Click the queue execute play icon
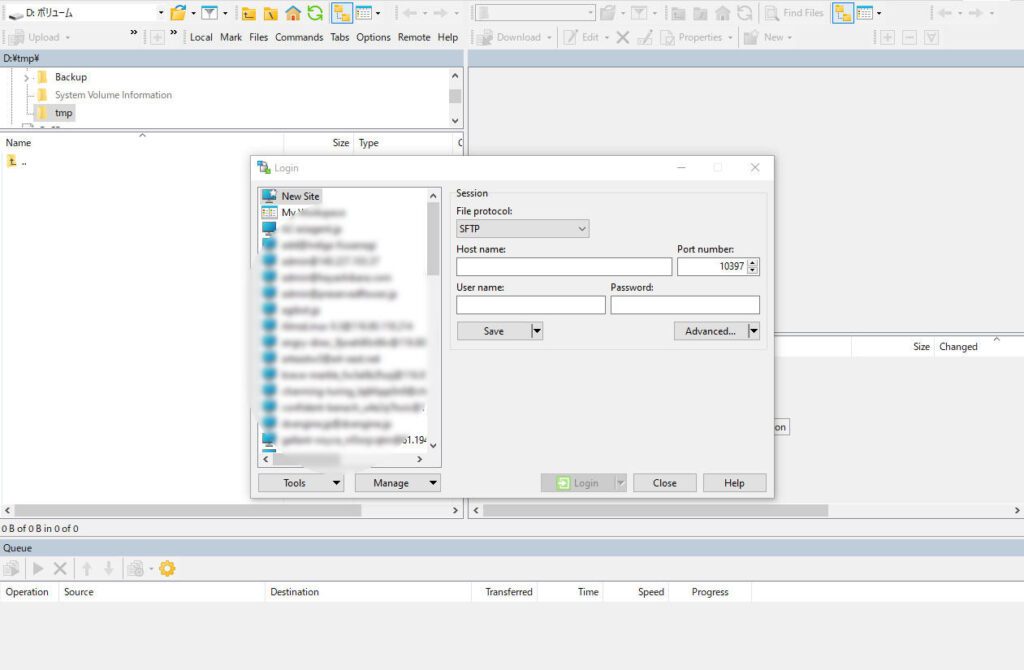This screenshot has width=1024, height=670. pos(38,569)
